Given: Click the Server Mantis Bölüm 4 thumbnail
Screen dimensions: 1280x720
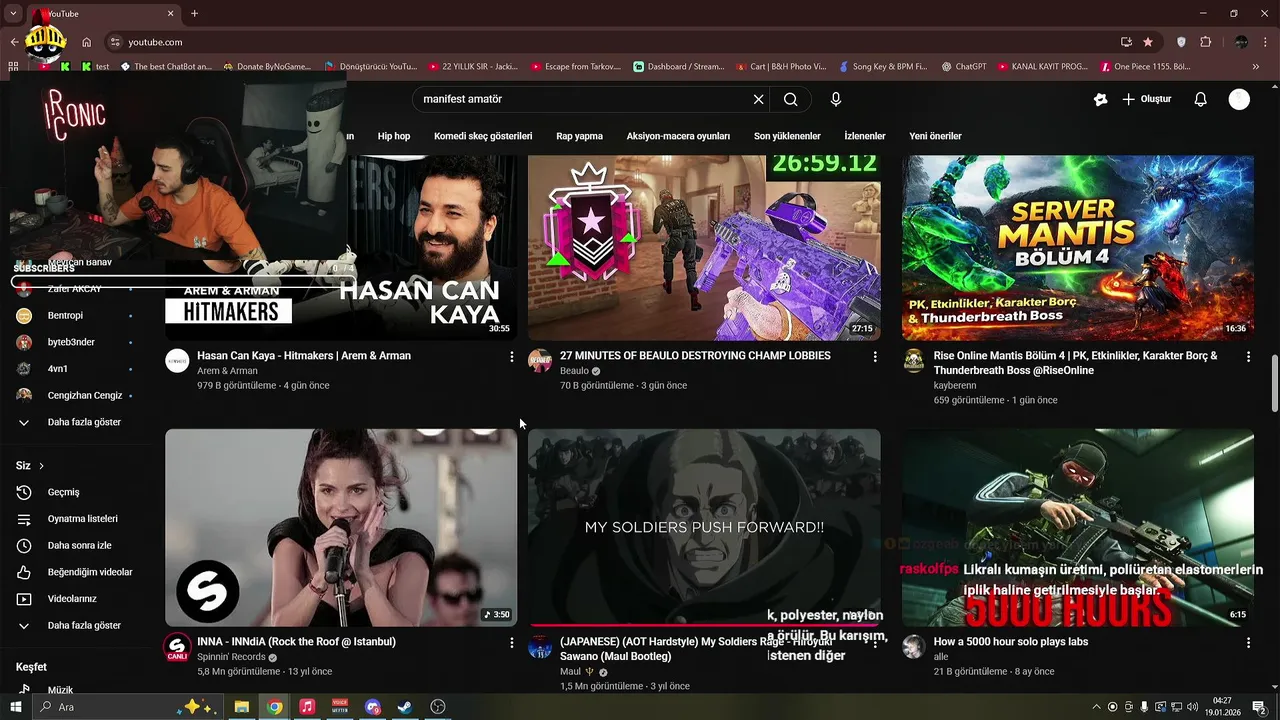Looking at the screenshot, I should tap(1078, 248).
